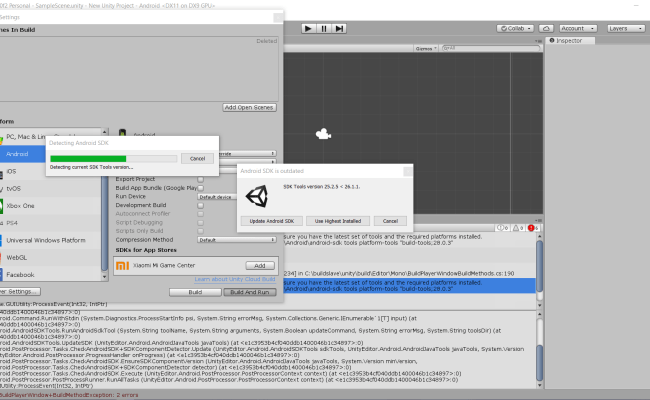This screenshot has height=400, width=650.
Task: Click the Unity logo in the SDK dialog
Action: click(257, 196)
